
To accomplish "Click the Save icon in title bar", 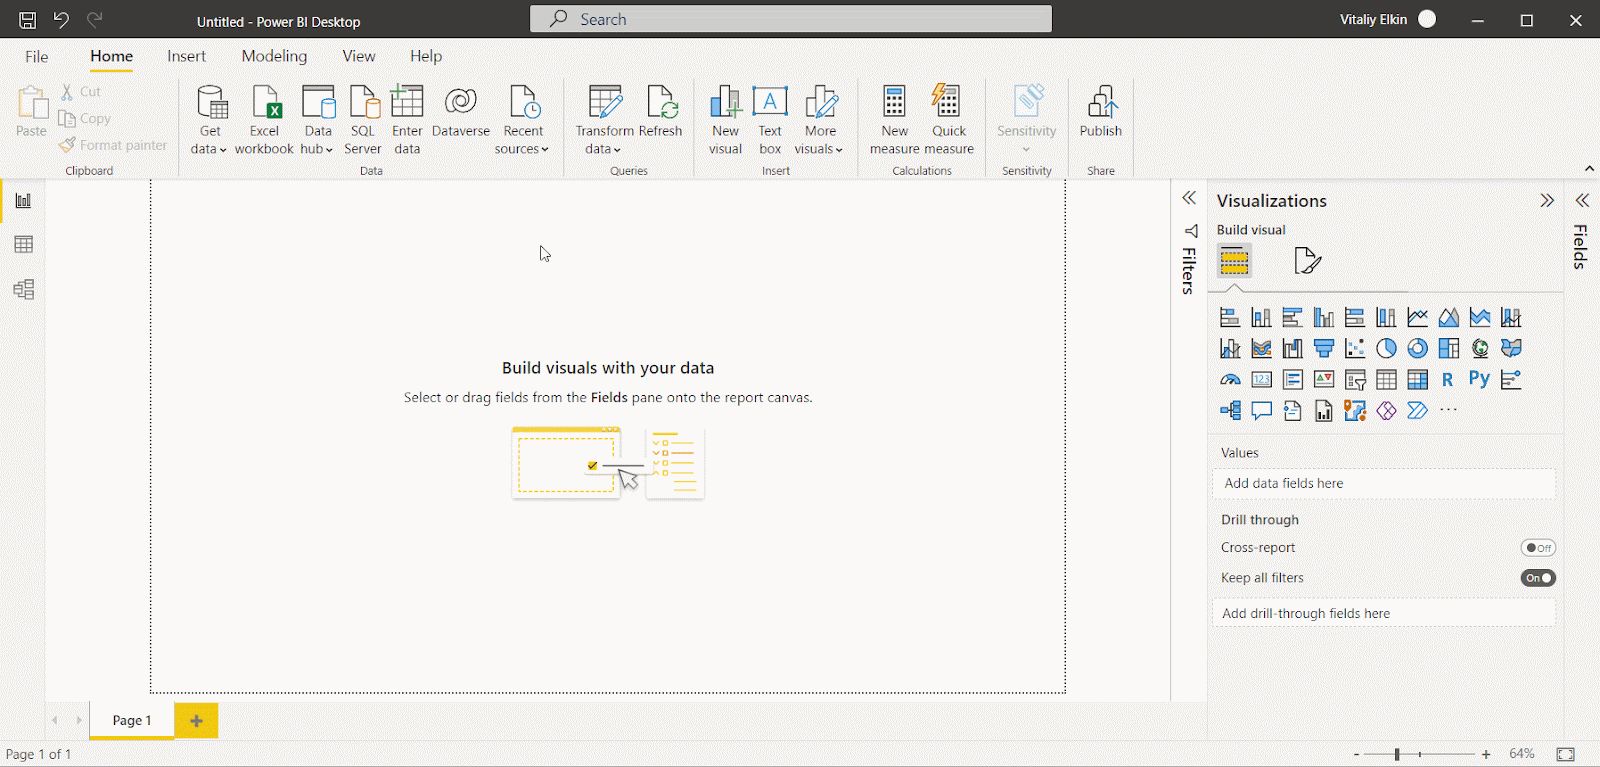I will [x=28, y=20].
